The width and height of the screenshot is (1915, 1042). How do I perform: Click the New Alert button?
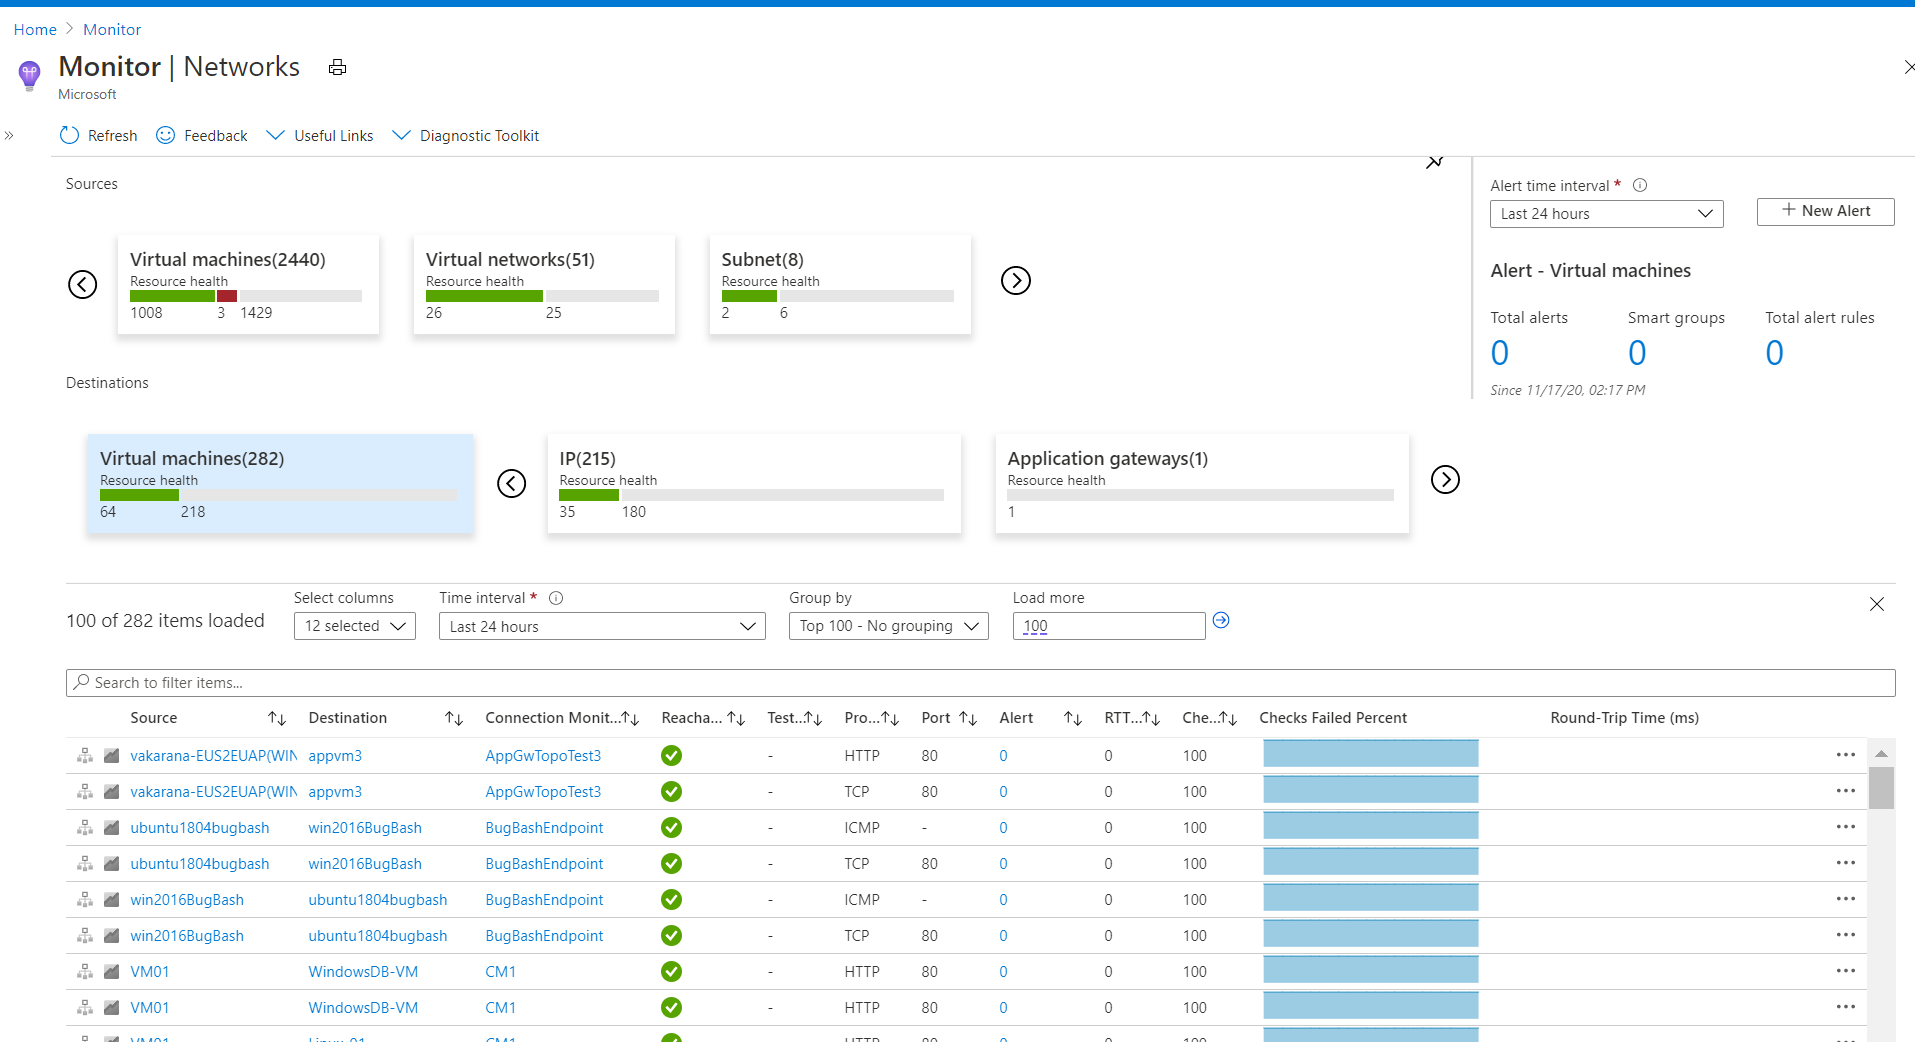[1824, 211]
